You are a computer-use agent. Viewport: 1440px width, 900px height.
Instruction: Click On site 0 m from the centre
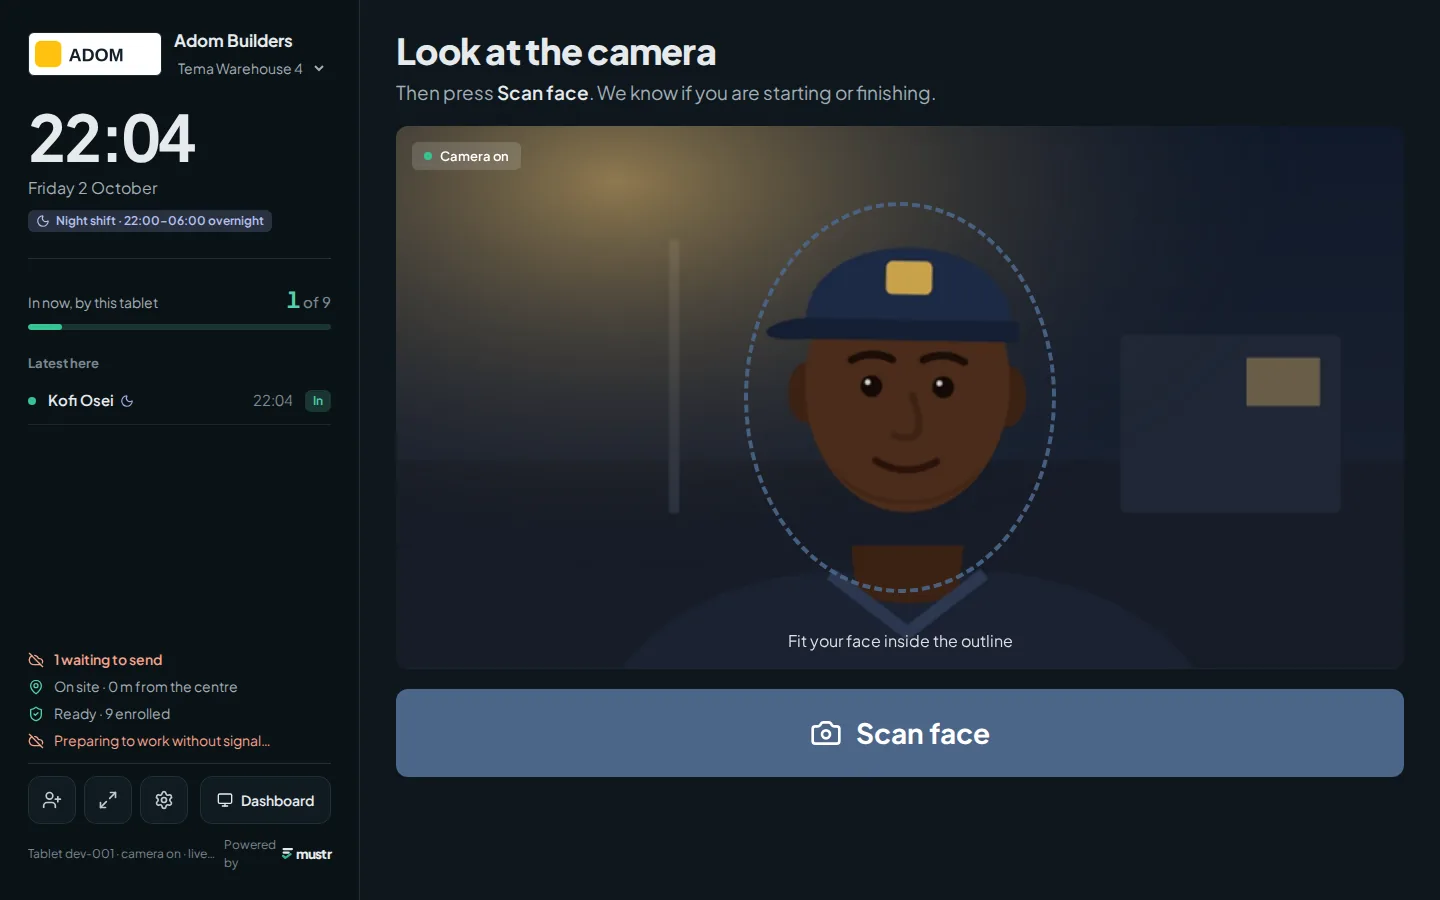(x=146, y=687)
